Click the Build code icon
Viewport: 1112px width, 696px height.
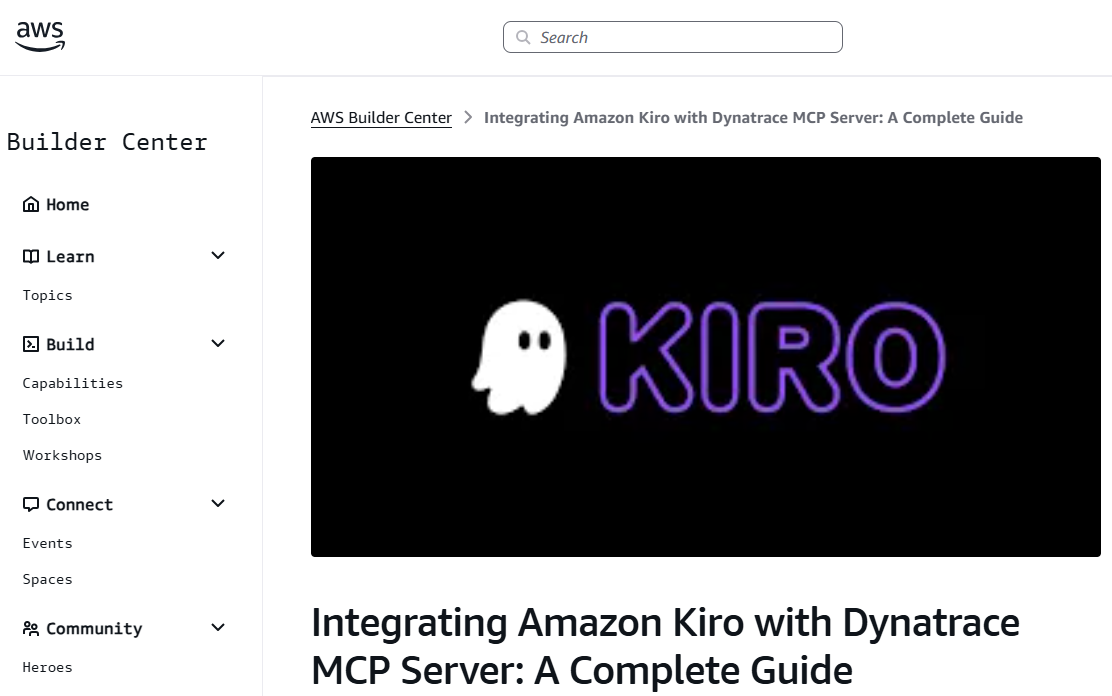[x=29, y=343]
